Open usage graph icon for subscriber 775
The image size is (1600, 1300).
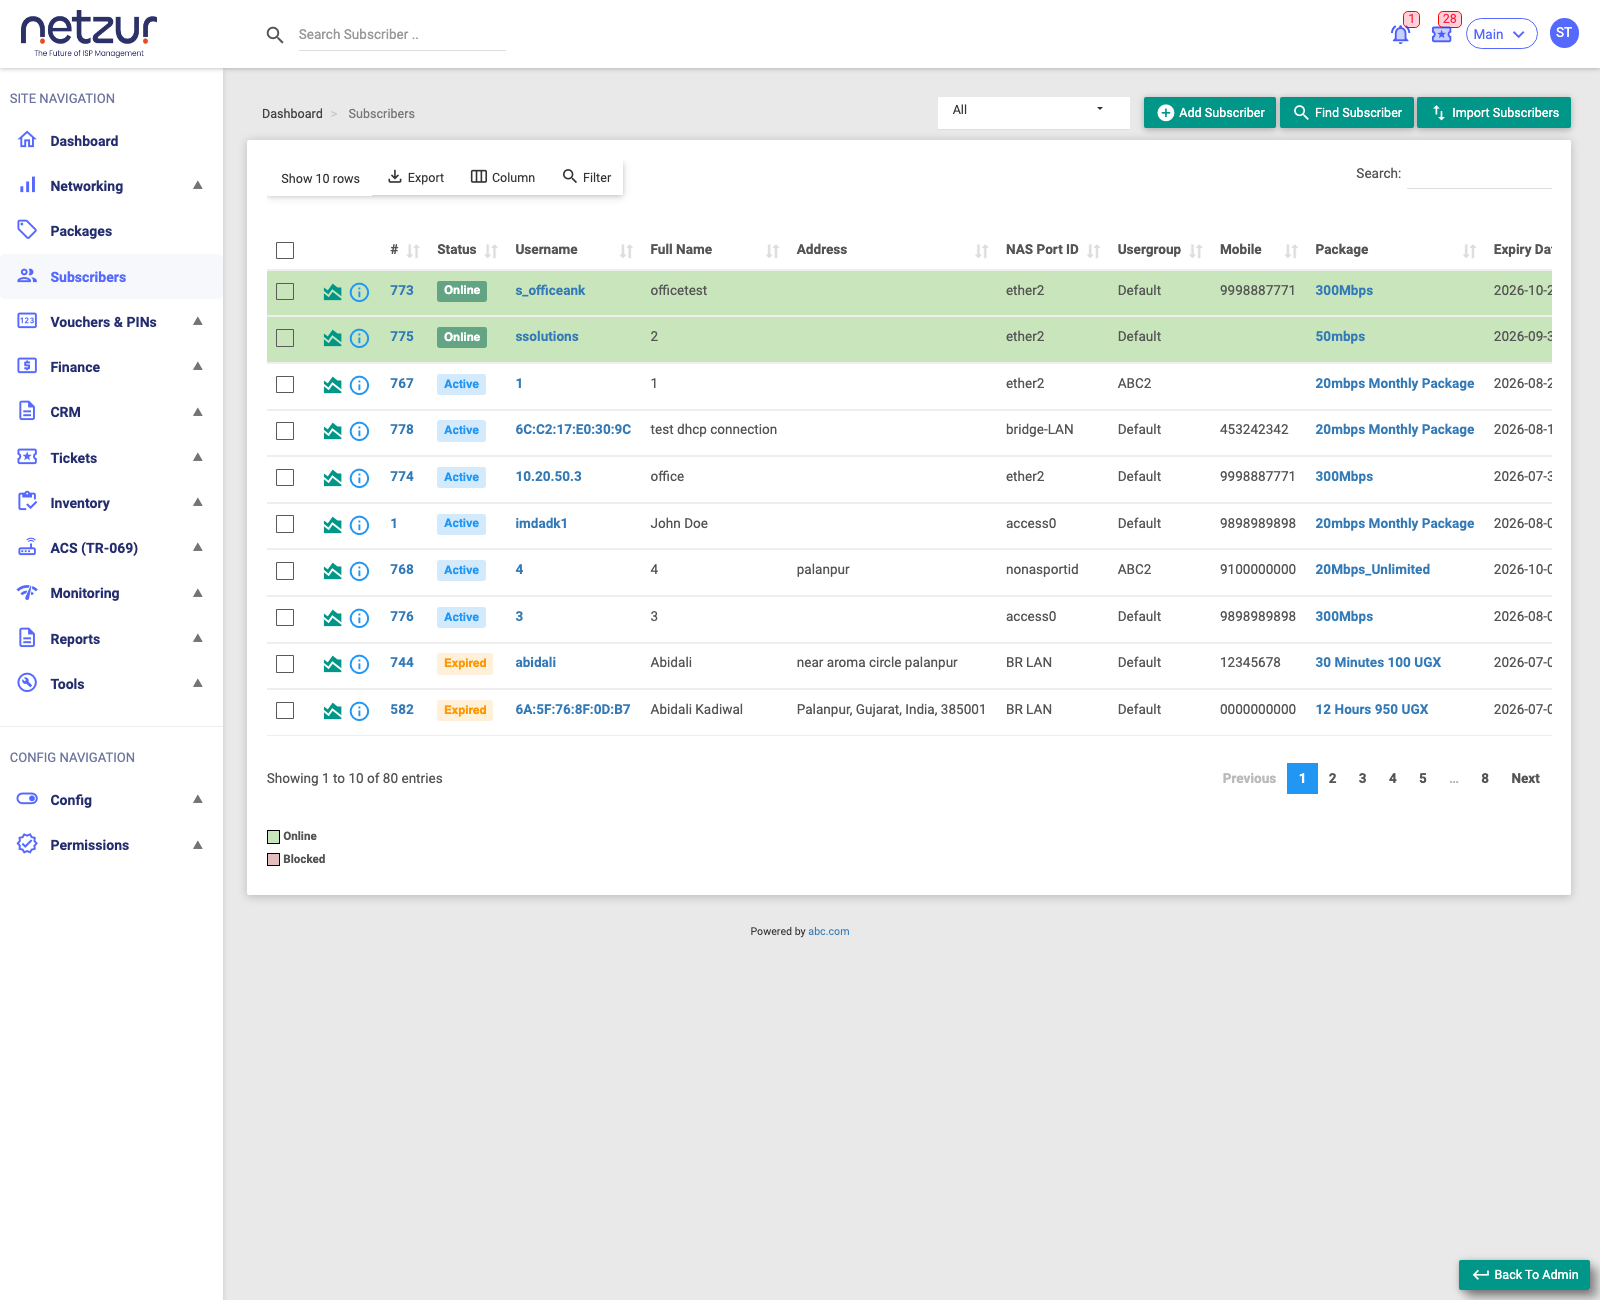click(333, 338)
